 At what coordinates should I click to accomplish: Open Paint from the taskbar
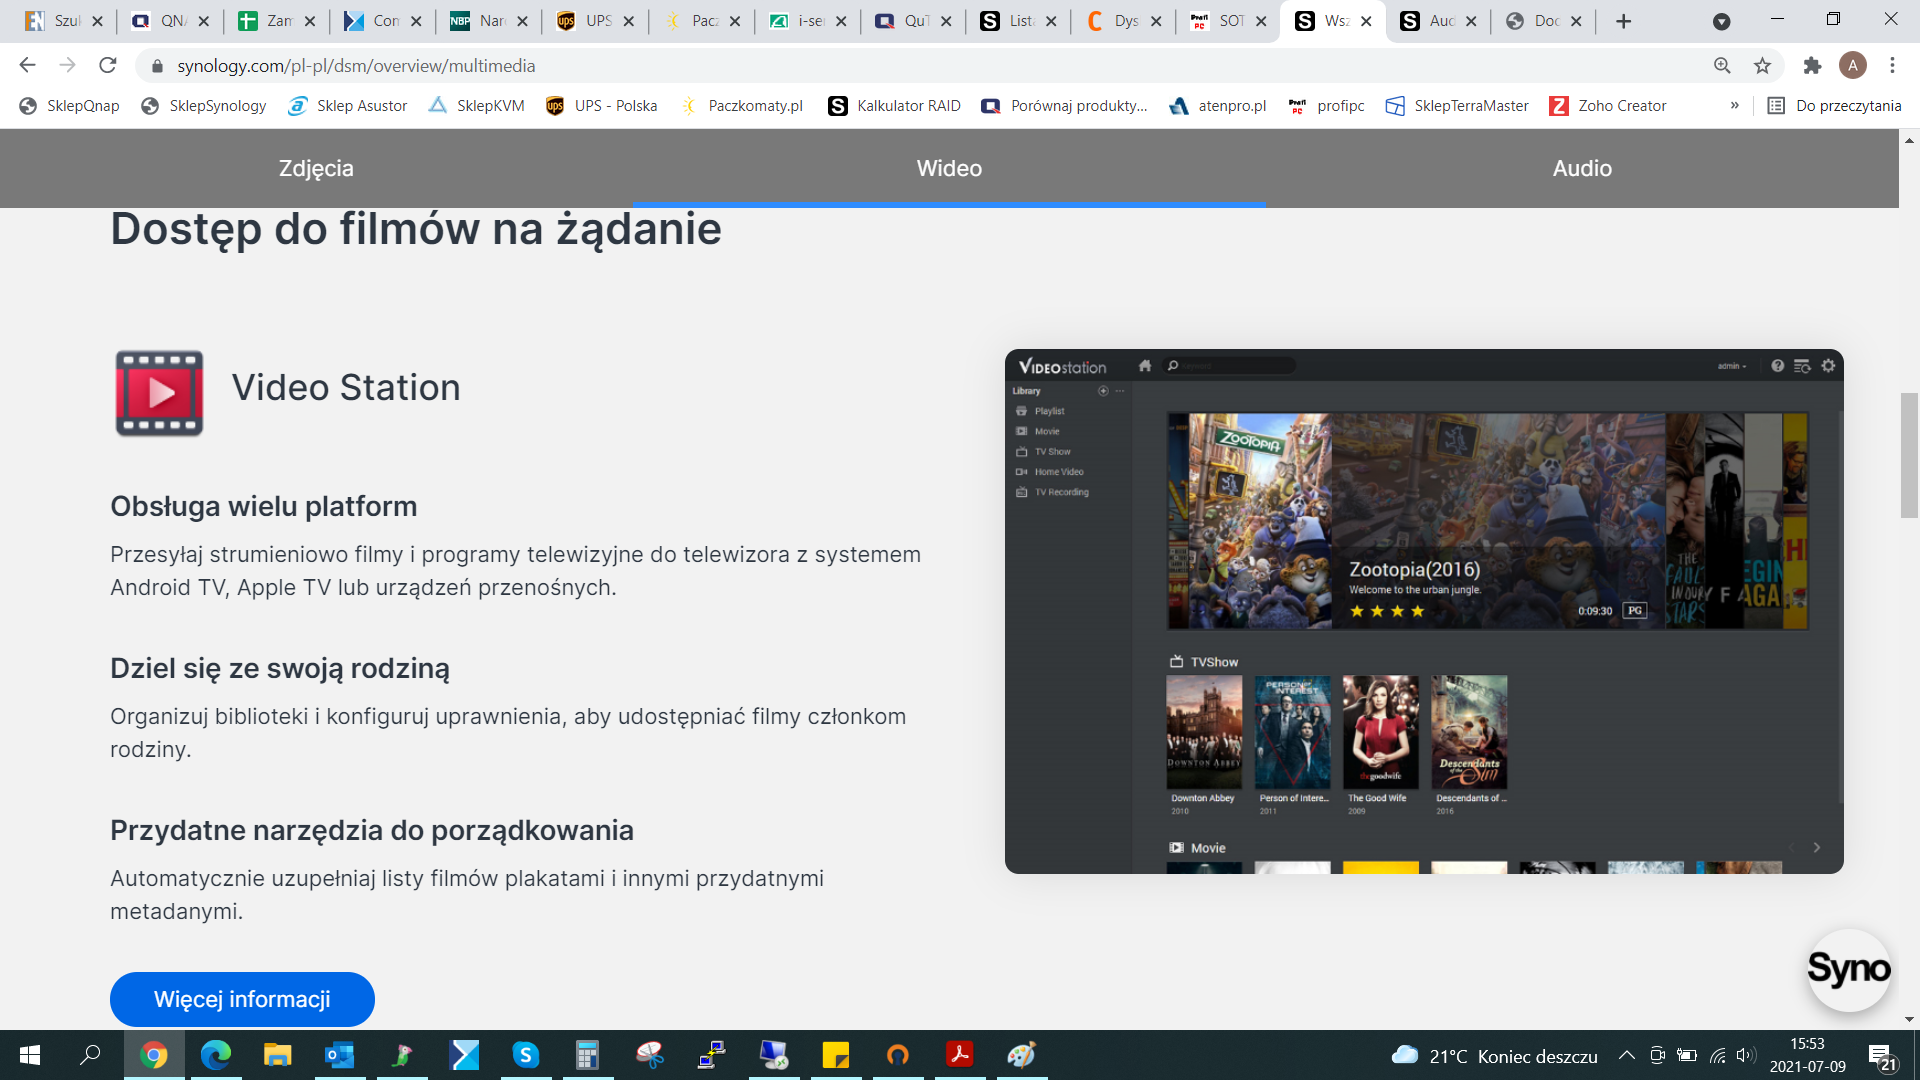1021,1055
